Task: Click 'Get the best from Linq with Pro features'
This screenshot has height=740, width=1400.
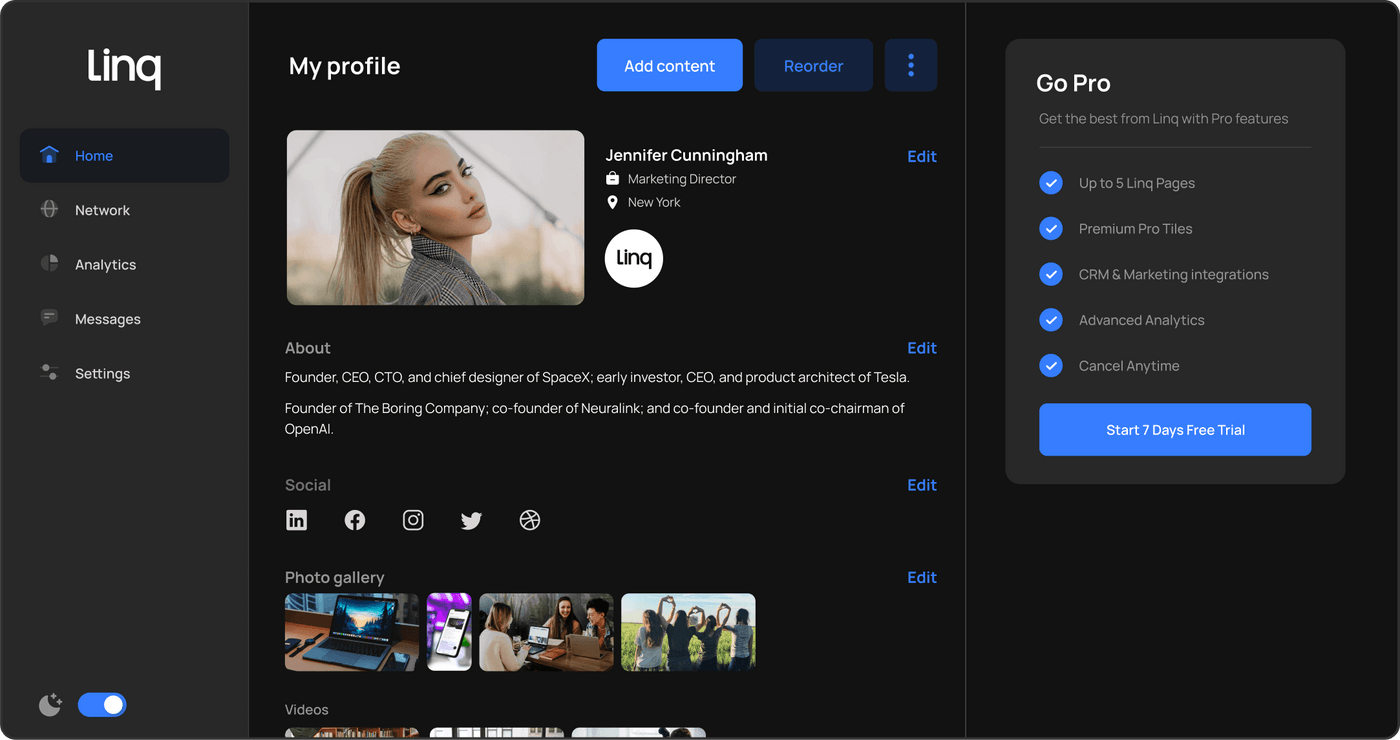Action: coord(1164,118)
